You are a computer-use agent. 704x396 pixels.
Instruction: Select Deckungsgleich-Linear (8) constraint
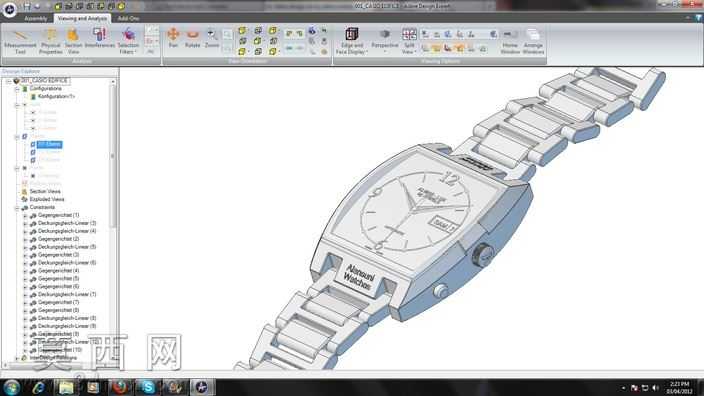[67, 318]
